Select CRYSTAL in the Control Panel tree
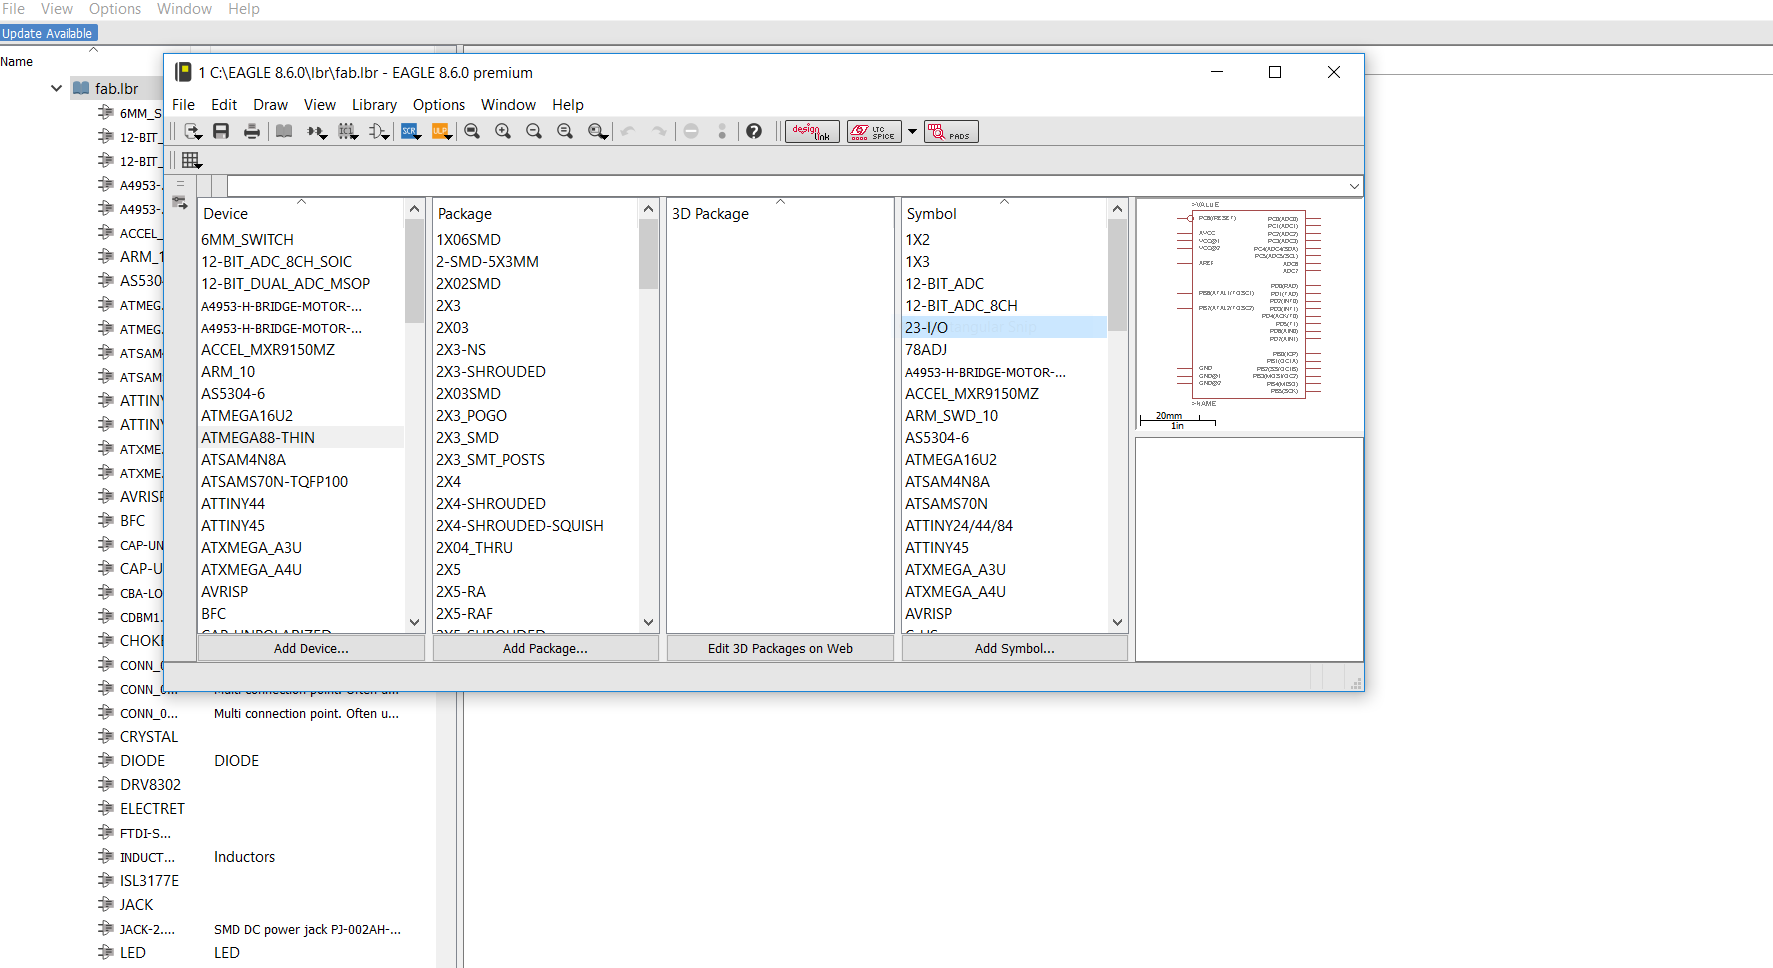Image resolution: width=1773 pixels, height=968 pixels. click(149, 736)
